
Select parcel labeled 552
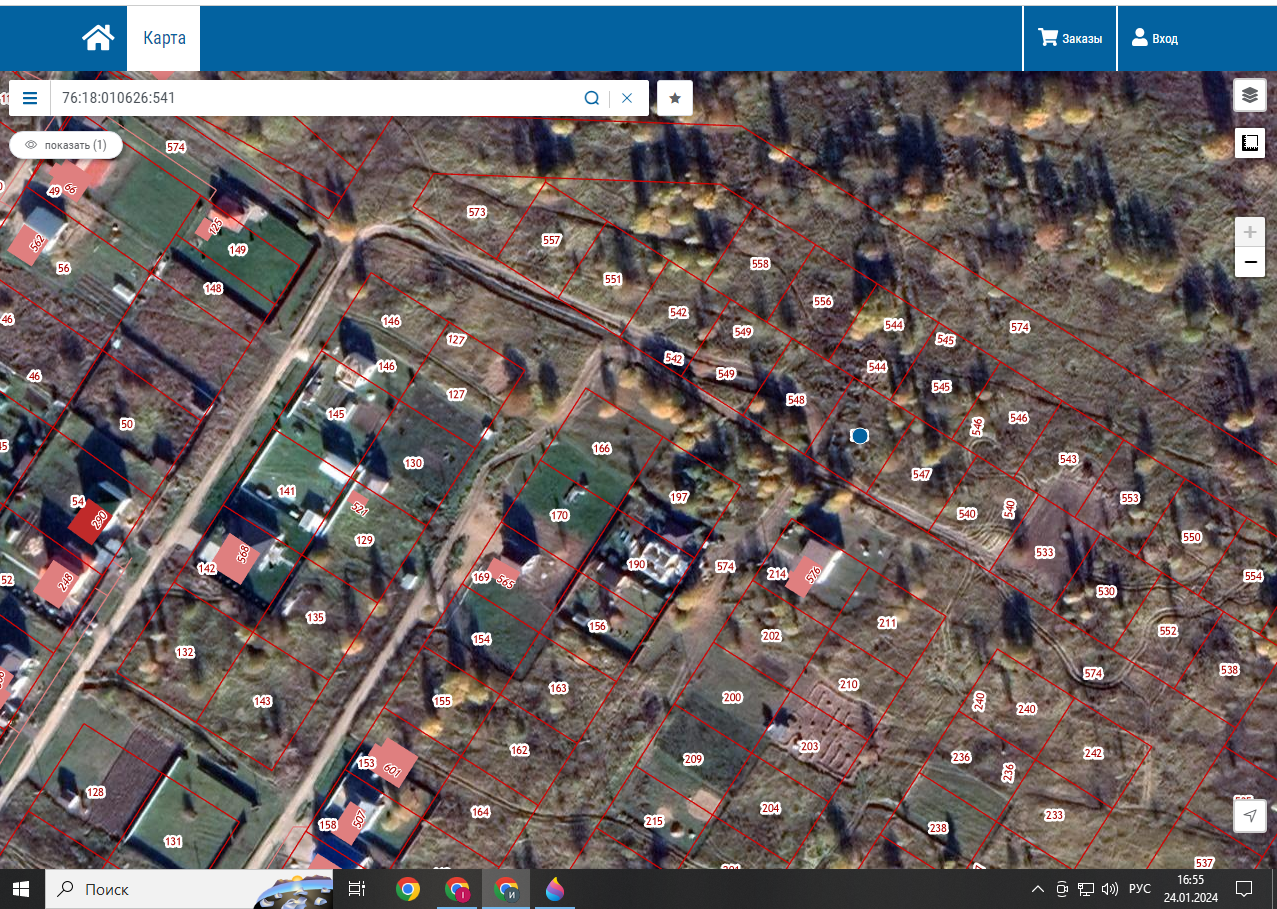pos(1168,631)
